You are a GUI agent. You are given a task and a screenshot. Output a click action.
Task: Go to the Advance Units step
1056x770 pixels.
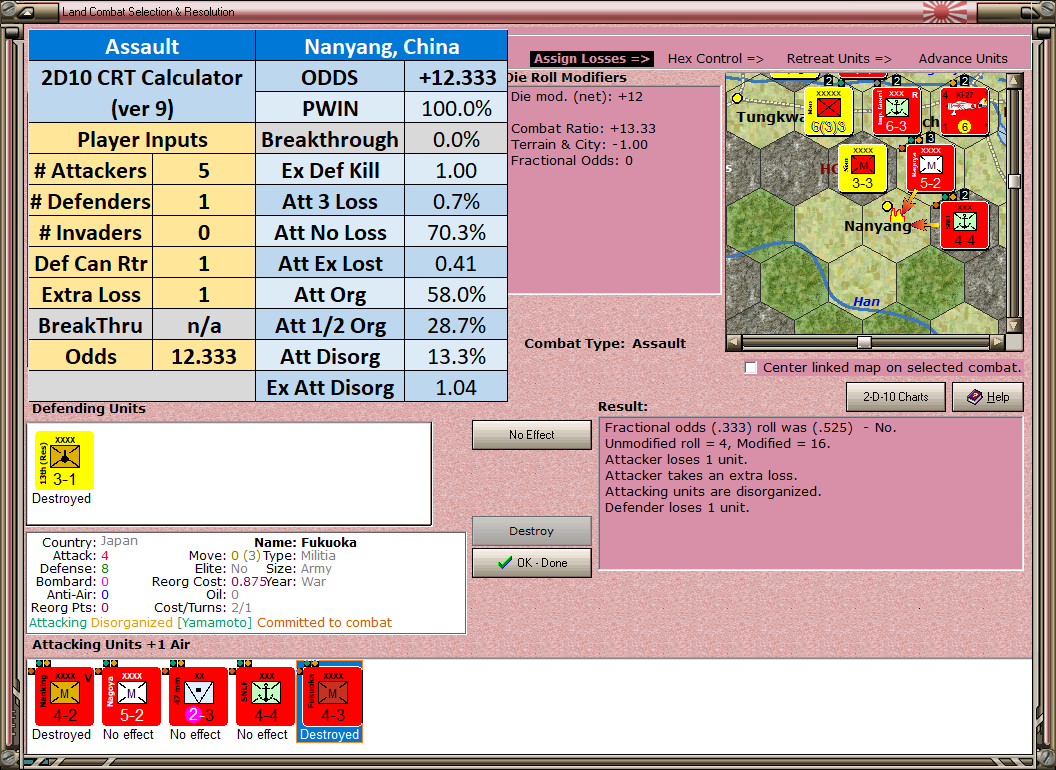point(963,59)
